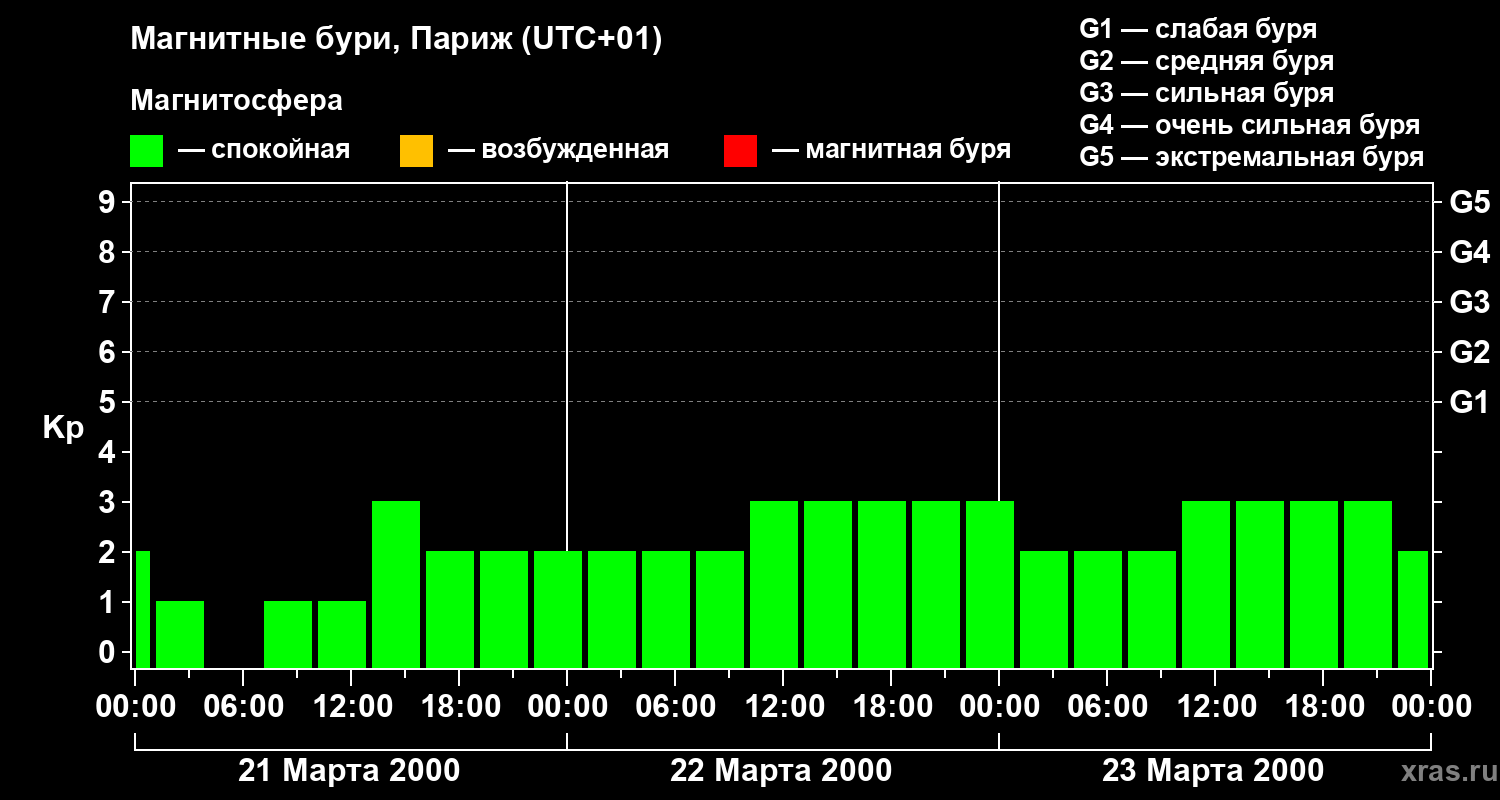
Task: Select the legend label "— возбужденная"
Action: pyautogui.click(x=558, y=150)
